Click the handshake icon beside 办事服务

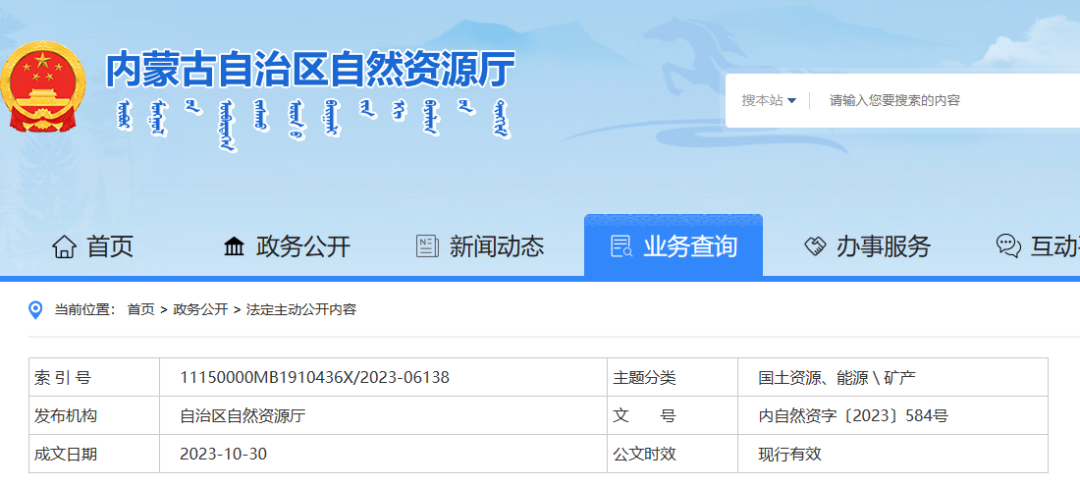click(816, 246)
